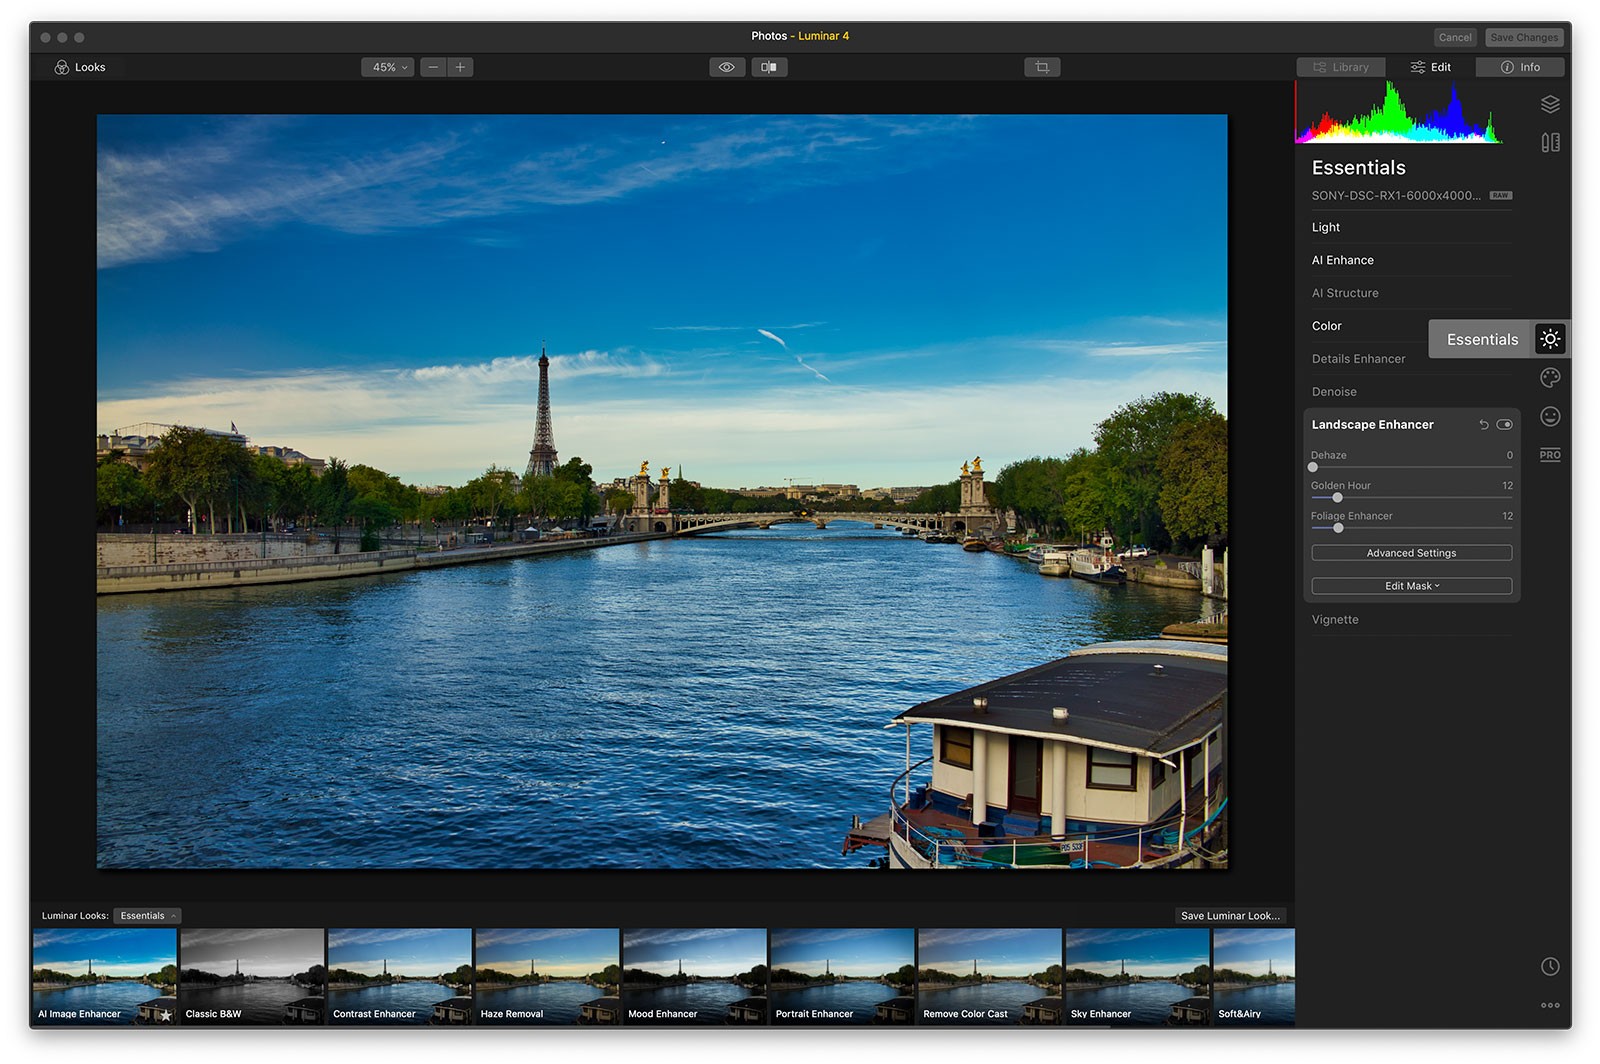Toggle the Landscape Enhancer on/off switch
The height and width of the screenshot is (1064, 1600).
click(1504, 425)
